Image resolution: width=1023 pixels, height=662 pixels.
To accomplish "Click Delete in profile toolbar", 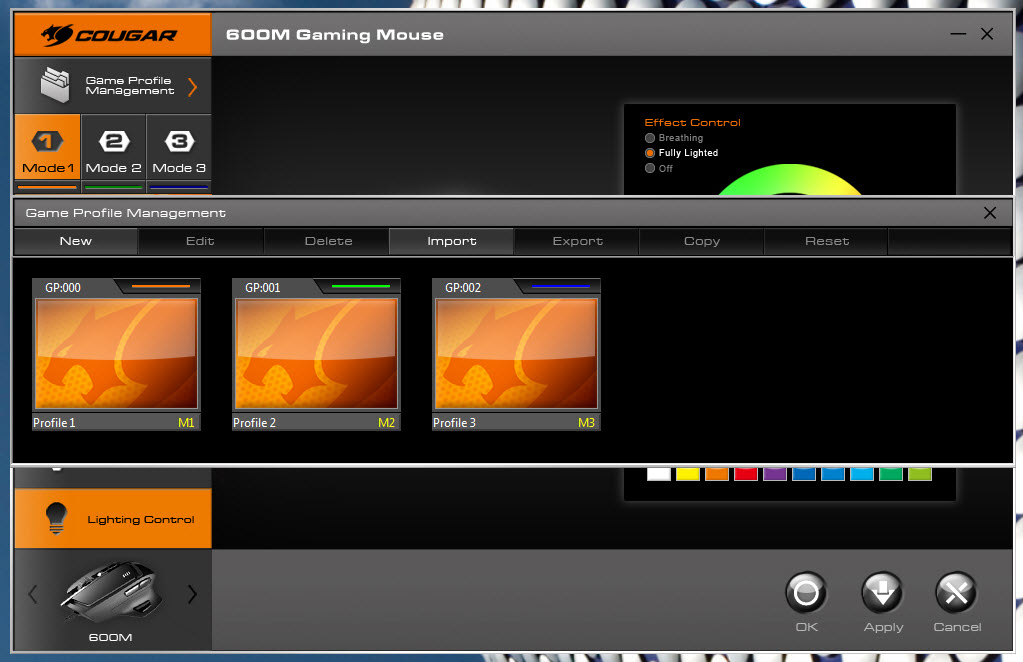I will click(328, 241).
